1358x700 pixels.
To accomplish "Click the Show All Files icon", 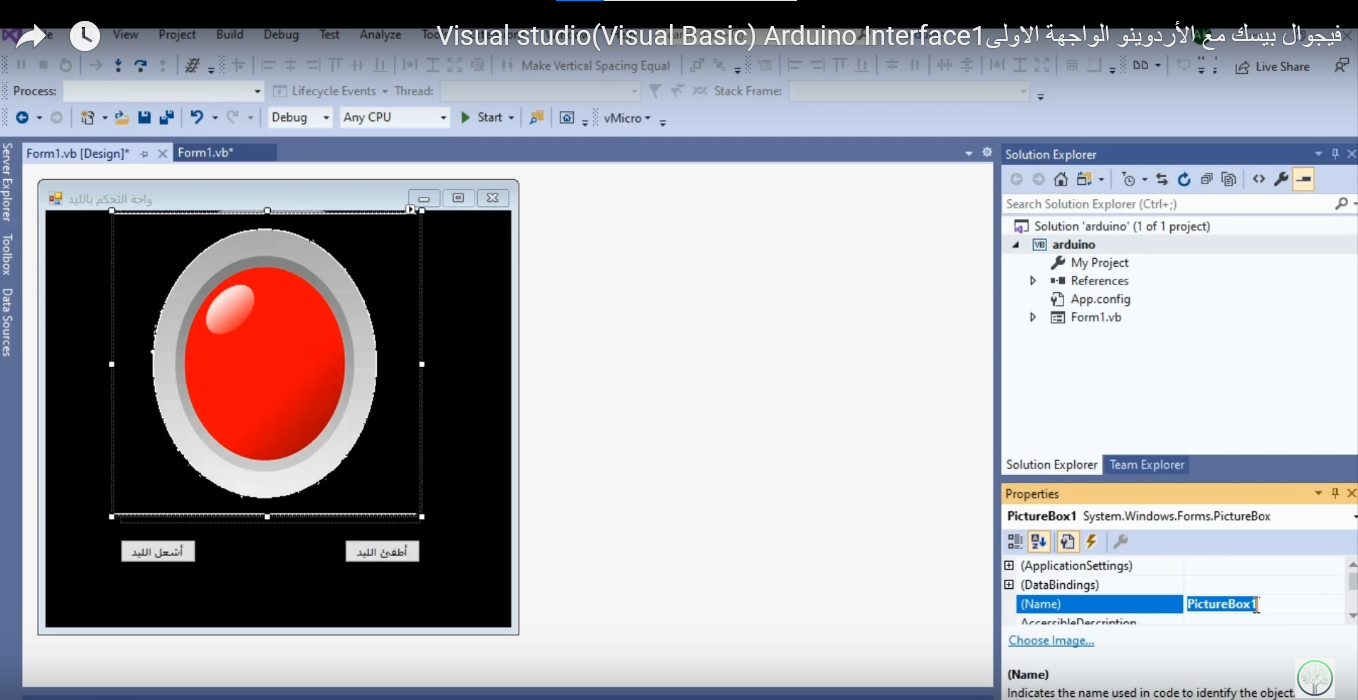I will pyautogui.click(x=1229, y=179).
